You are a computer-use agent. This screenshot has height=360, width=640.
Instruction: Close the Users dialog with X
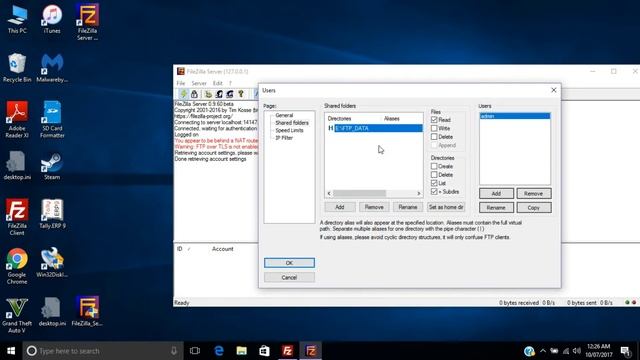click(x=553, y=90)
